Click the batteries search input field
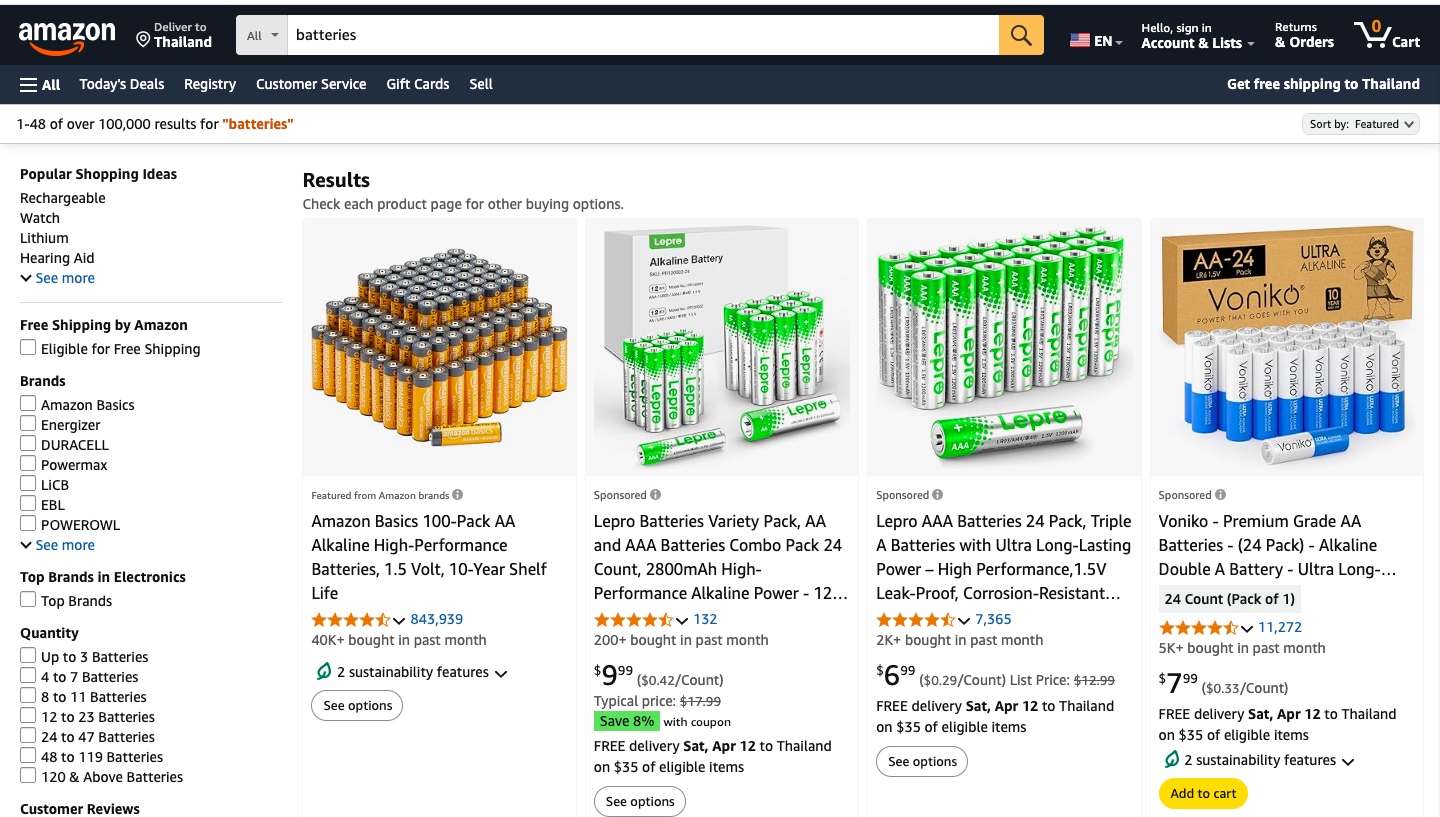The image size is (1440, 817). coord(640,35)
